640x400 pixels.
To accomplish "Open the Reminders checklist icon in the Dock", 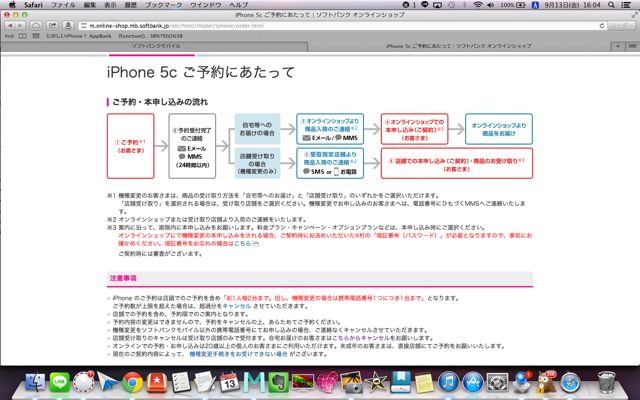I will (181, 382).
